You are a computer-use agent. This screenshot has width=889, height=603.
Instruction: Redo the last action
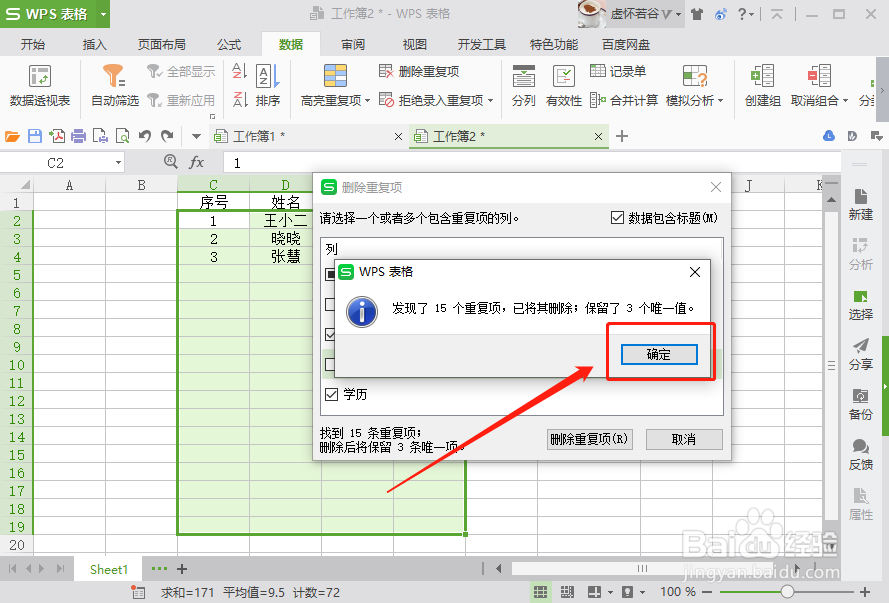click(167, 136)
